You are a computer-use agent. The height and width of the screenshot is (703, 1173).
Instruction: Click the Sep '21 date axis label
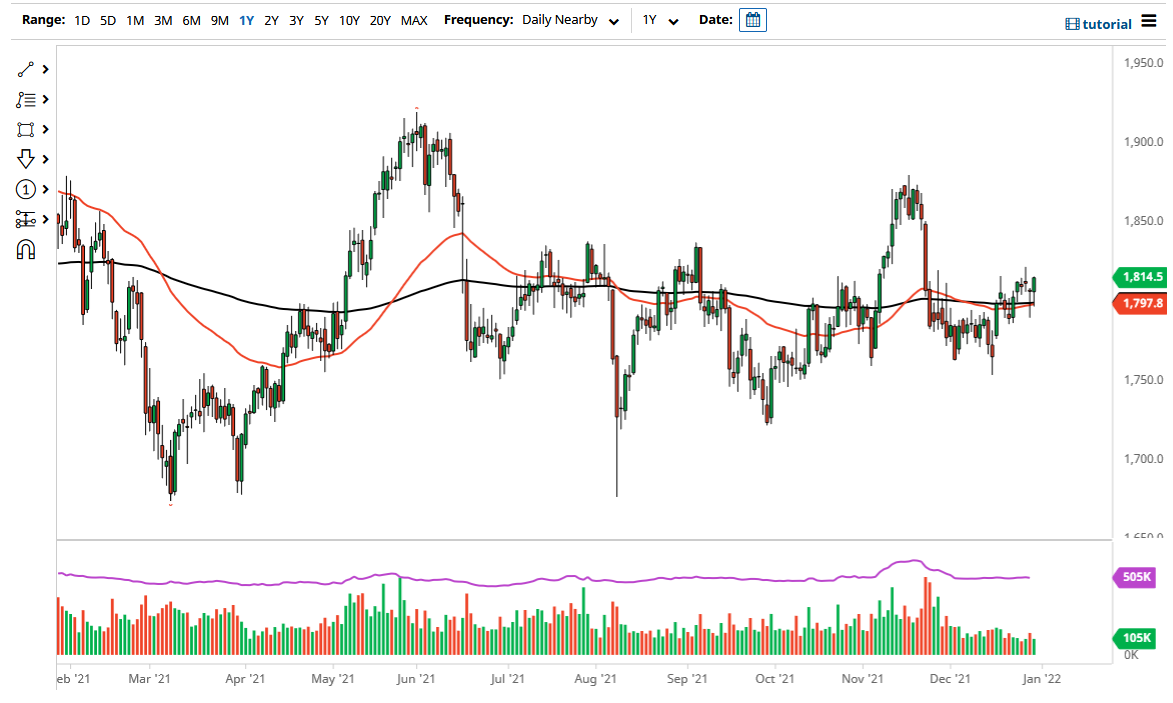[687, 679]
